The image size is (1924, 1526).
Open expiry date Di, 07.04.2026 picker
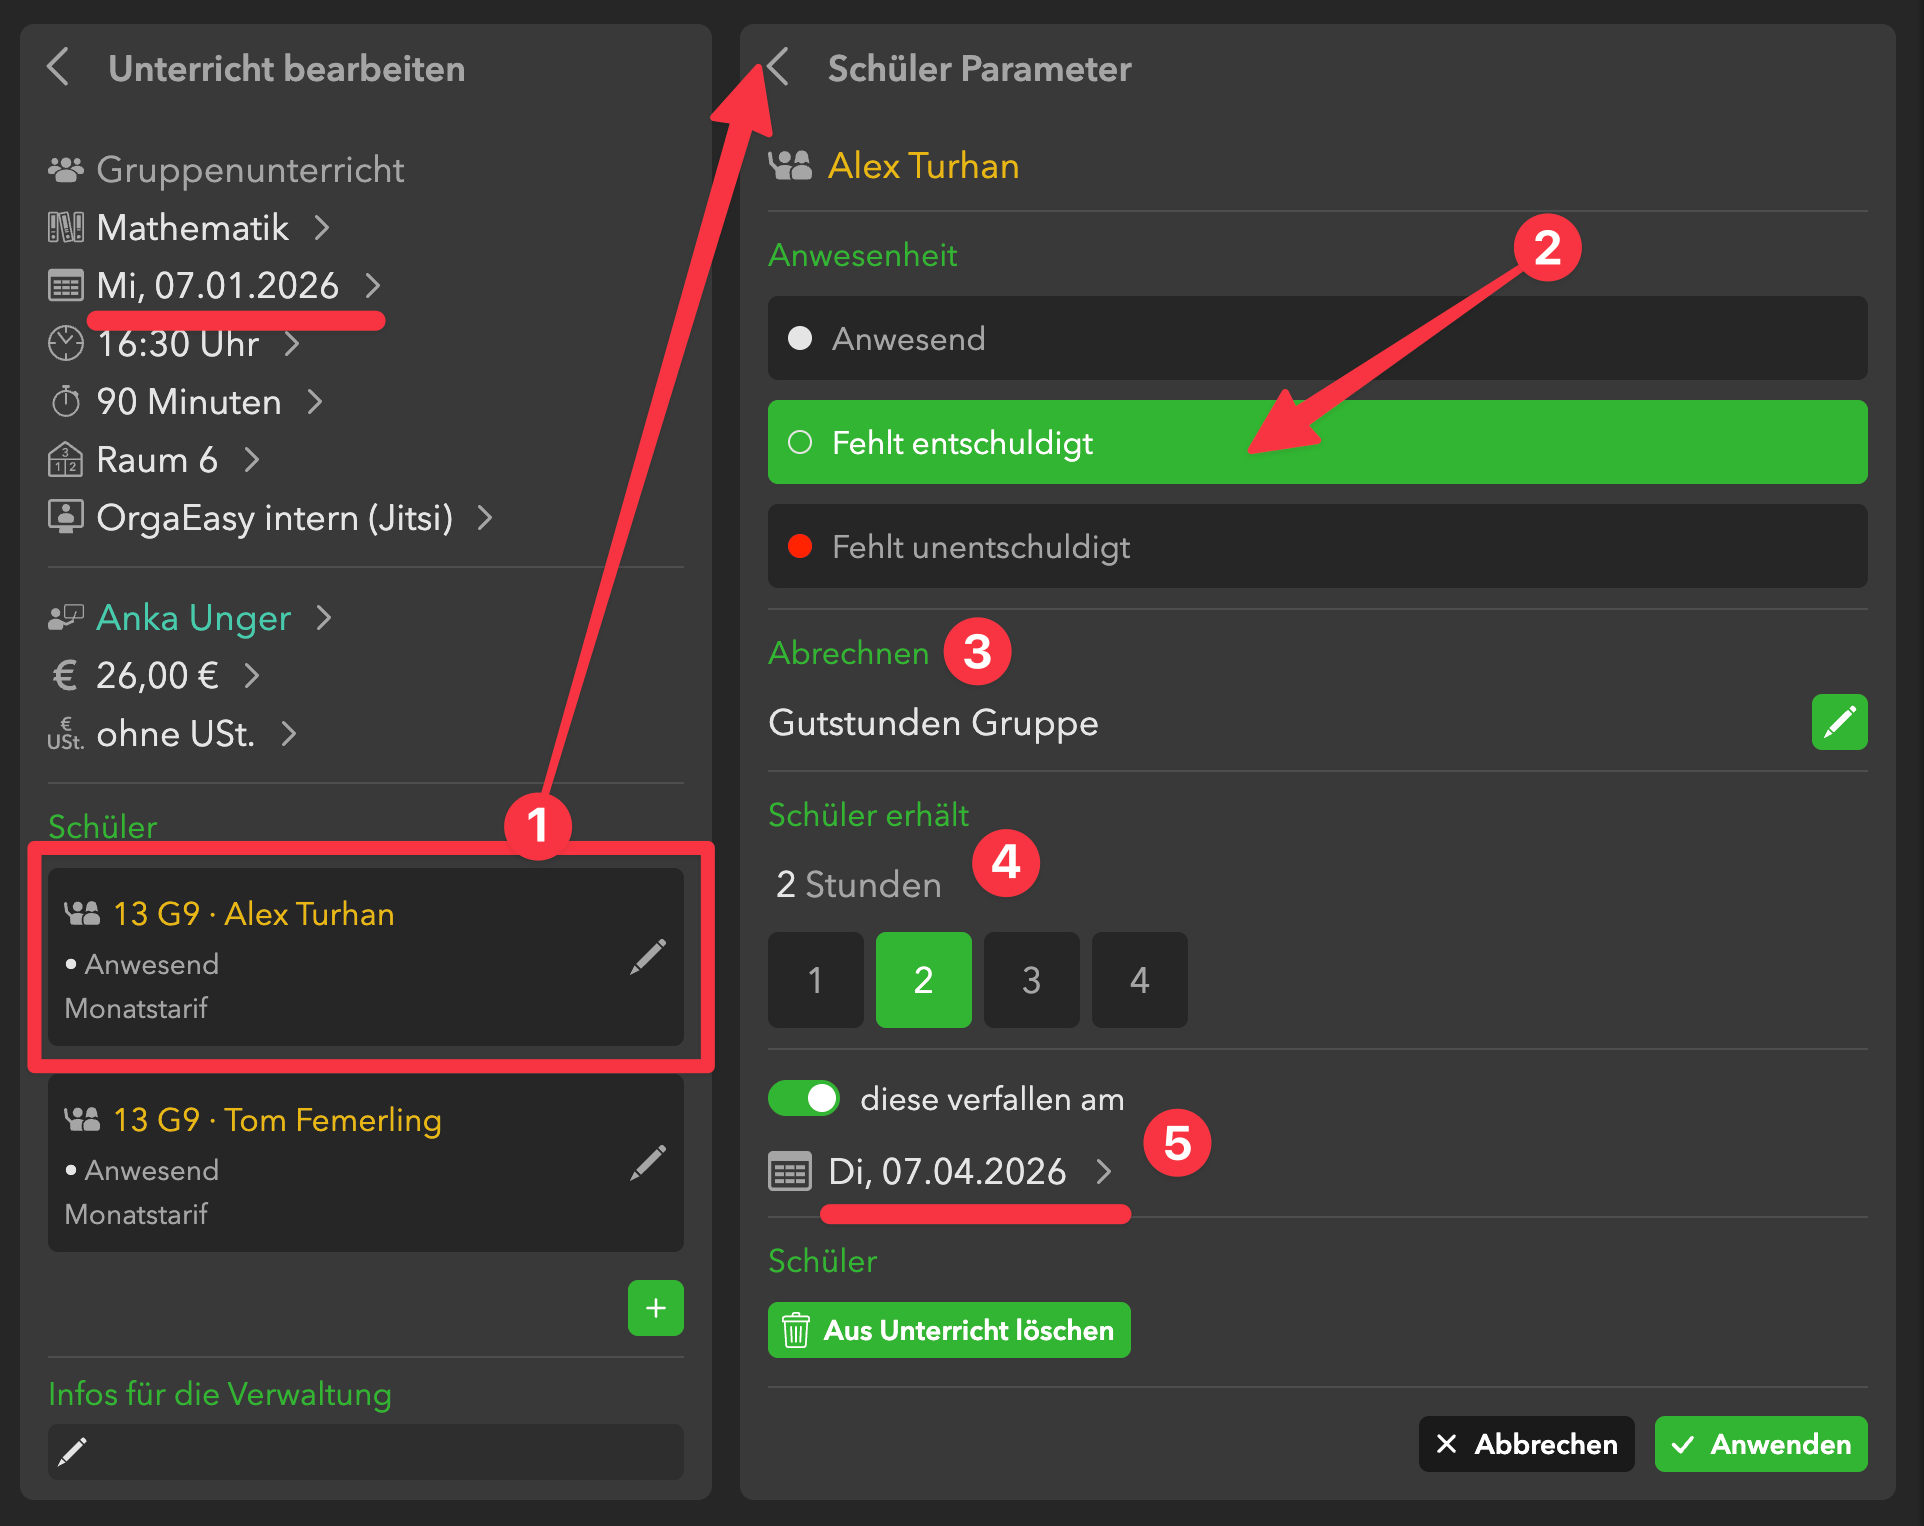(947, 1171)
